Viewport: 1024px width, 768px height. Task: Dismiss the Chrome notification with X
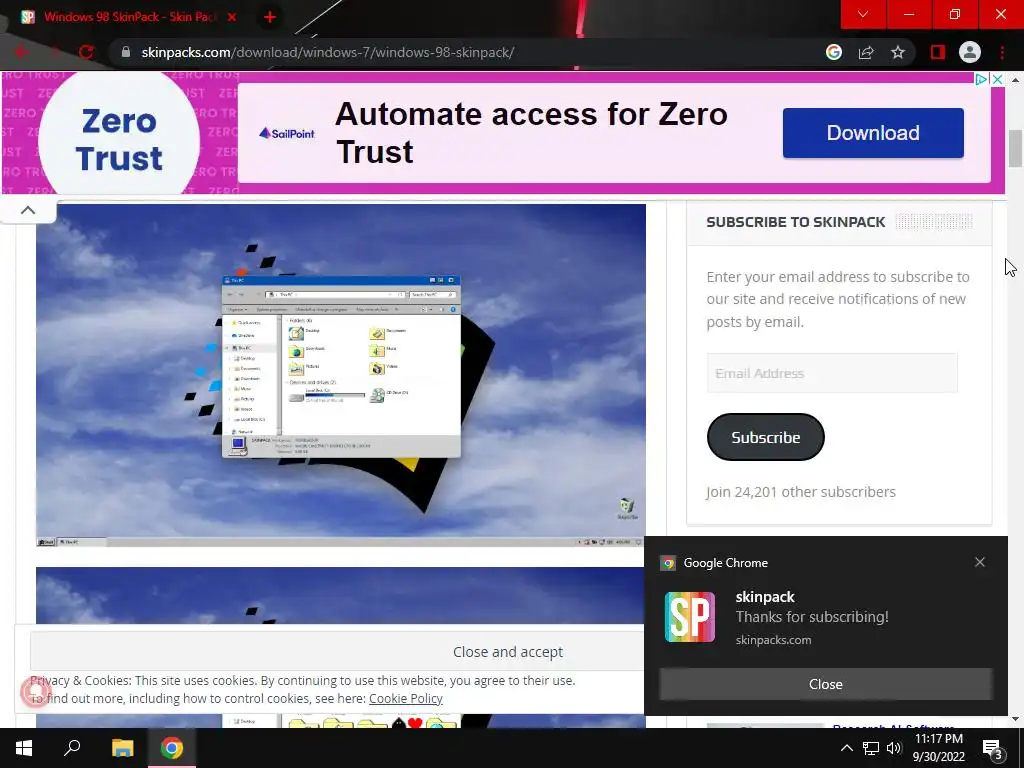(980, 562)
